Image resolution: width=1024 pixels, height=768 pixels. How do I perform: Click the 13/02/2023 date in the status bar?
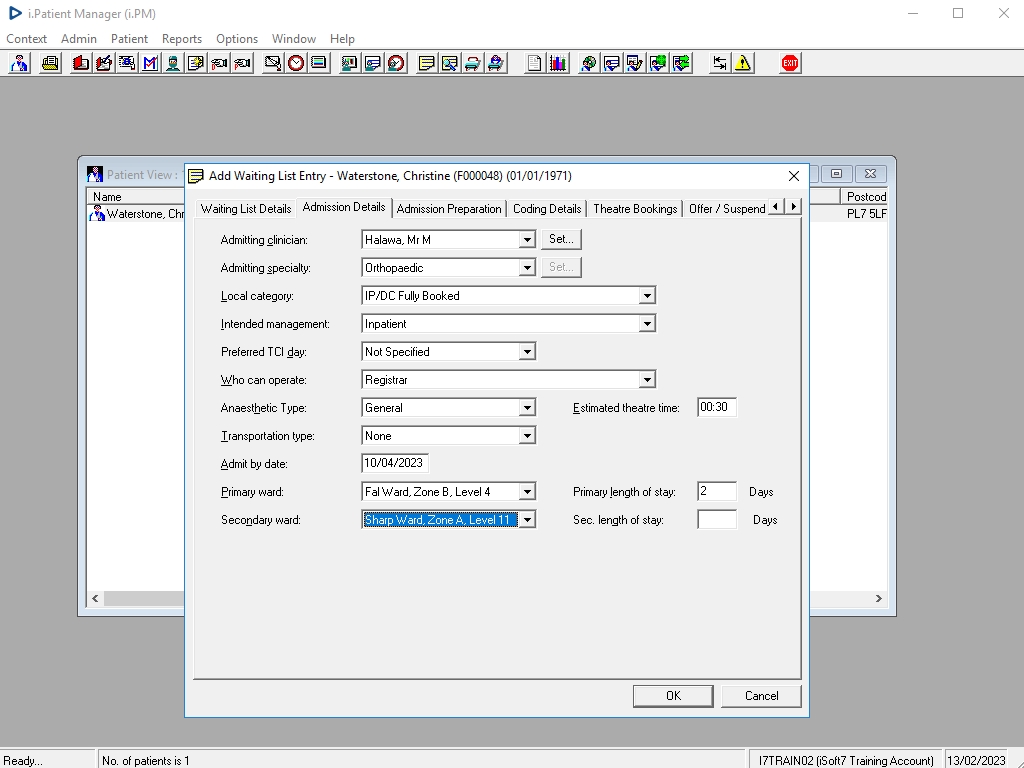pos(976,761)
